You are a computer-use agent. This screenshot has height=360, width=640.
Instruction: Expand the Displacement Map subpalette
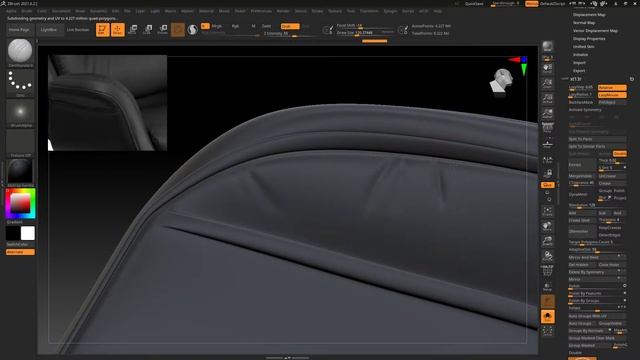pos(589,15)
